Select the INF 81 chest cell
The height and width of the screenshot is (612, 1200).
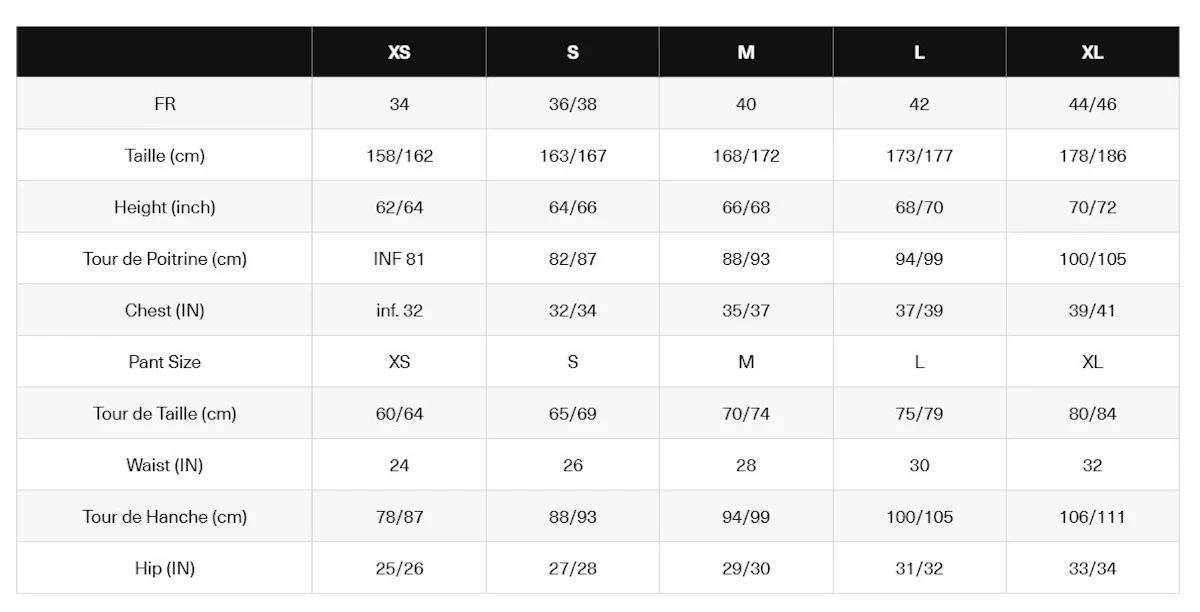click(399, 259)
